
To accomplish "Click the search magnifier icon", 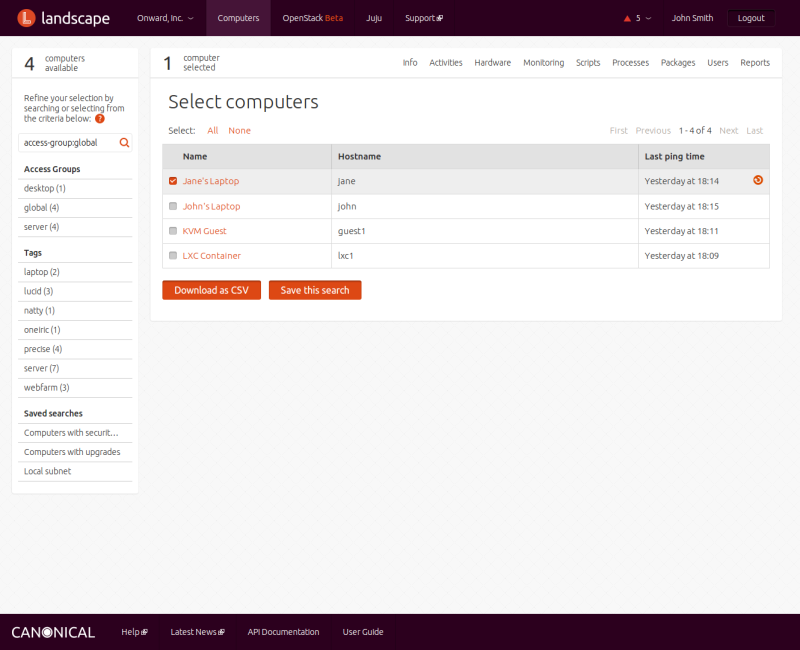I will 124,143.
